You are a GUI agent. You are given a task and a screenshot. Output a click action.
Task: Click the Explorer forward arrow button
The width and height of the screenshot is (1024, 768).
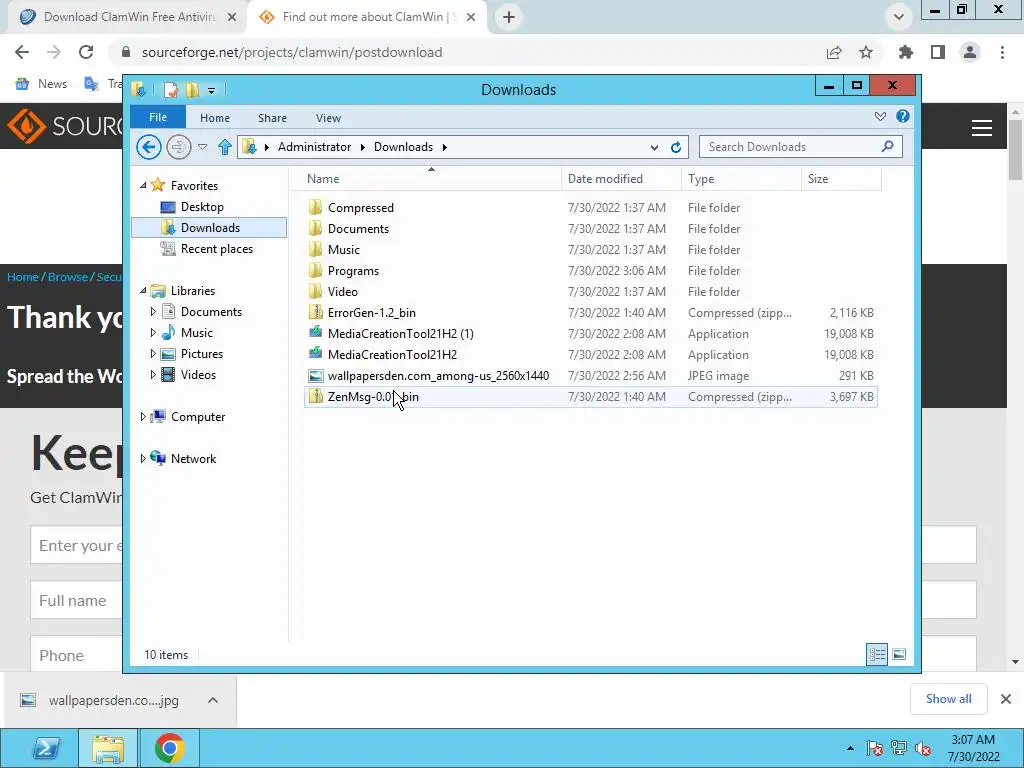tap(178, 147)
